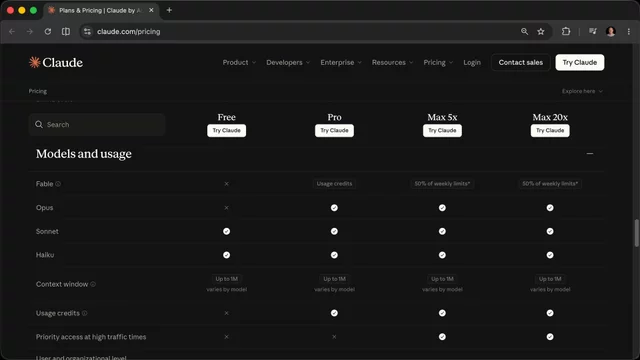The height and width of the screenshot is (360, 640).
Task: Click the Login link
Action: [472, 62]
